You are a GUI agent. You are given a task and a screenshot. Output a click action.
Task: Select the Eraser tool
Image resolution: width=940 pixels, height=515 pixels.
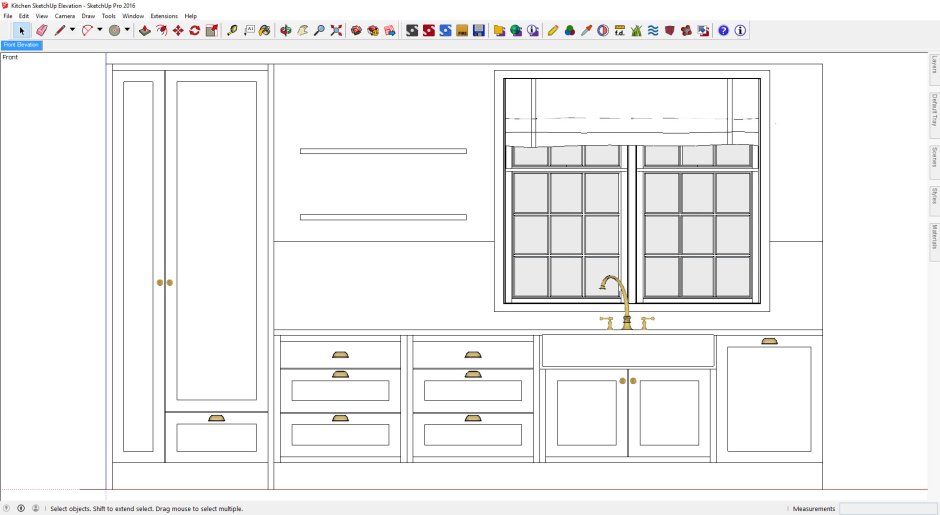41,31
